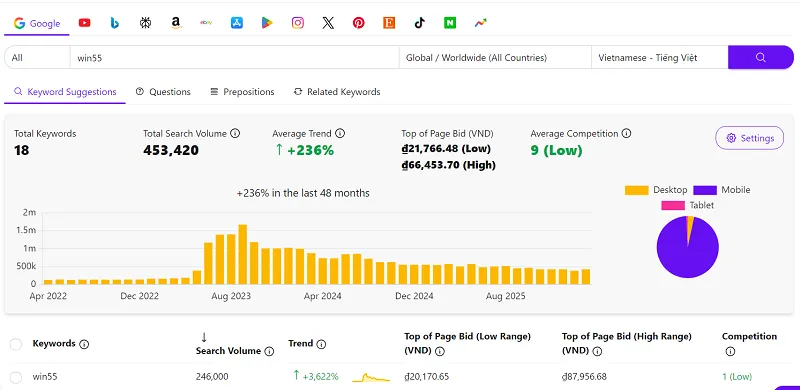This screenshot has height=390, width=800.
Task: Toggle the Desktop legend swatch
Action: click(x=636, y=190)
